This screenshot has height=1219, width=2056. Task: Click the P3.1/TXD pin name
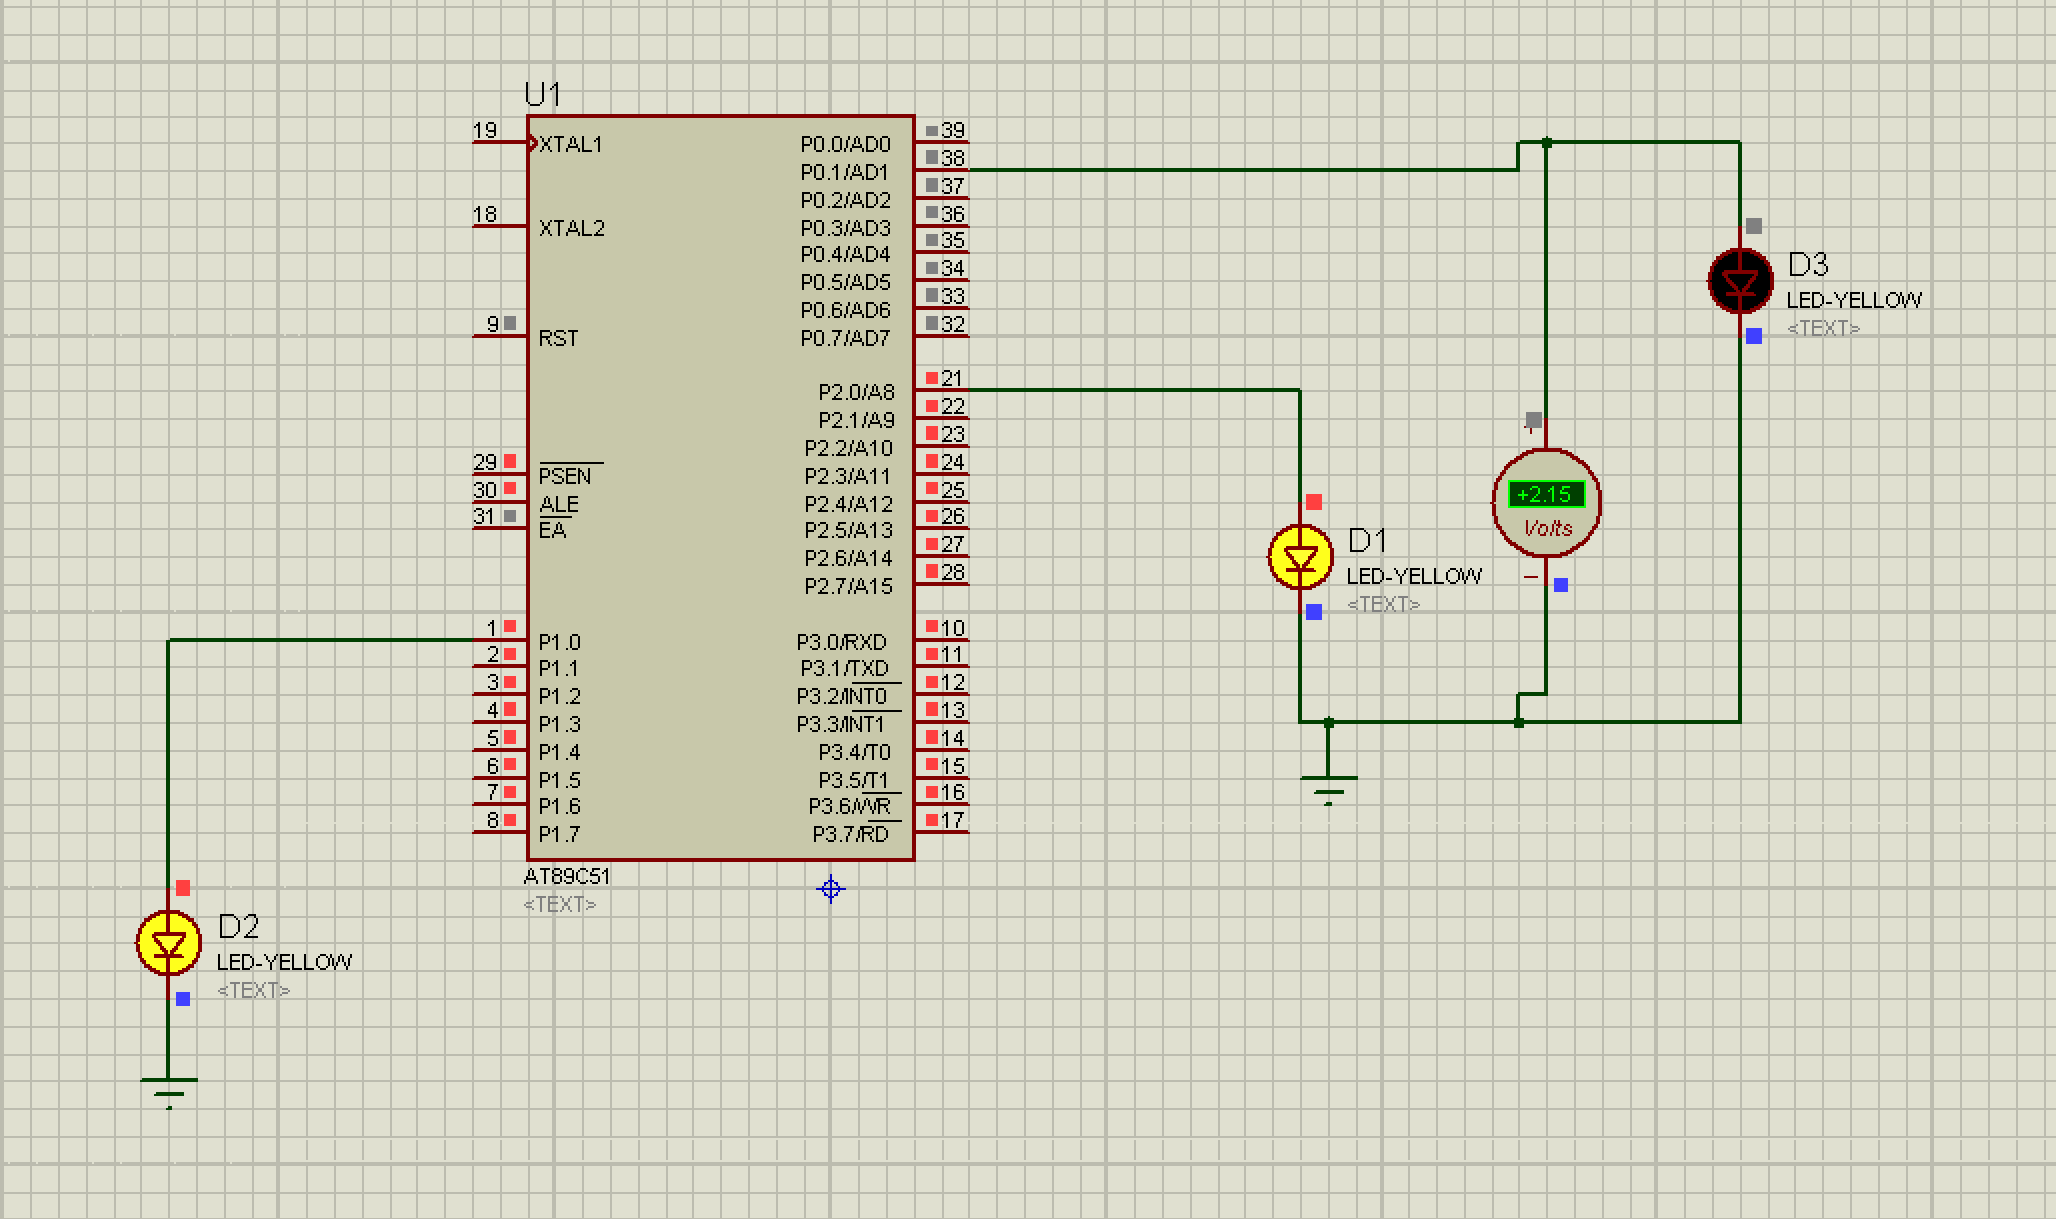[844, 669]
